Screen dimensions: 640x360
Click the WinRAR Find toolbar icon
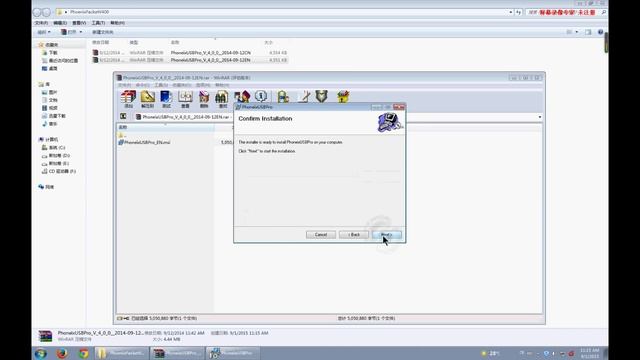222,99
